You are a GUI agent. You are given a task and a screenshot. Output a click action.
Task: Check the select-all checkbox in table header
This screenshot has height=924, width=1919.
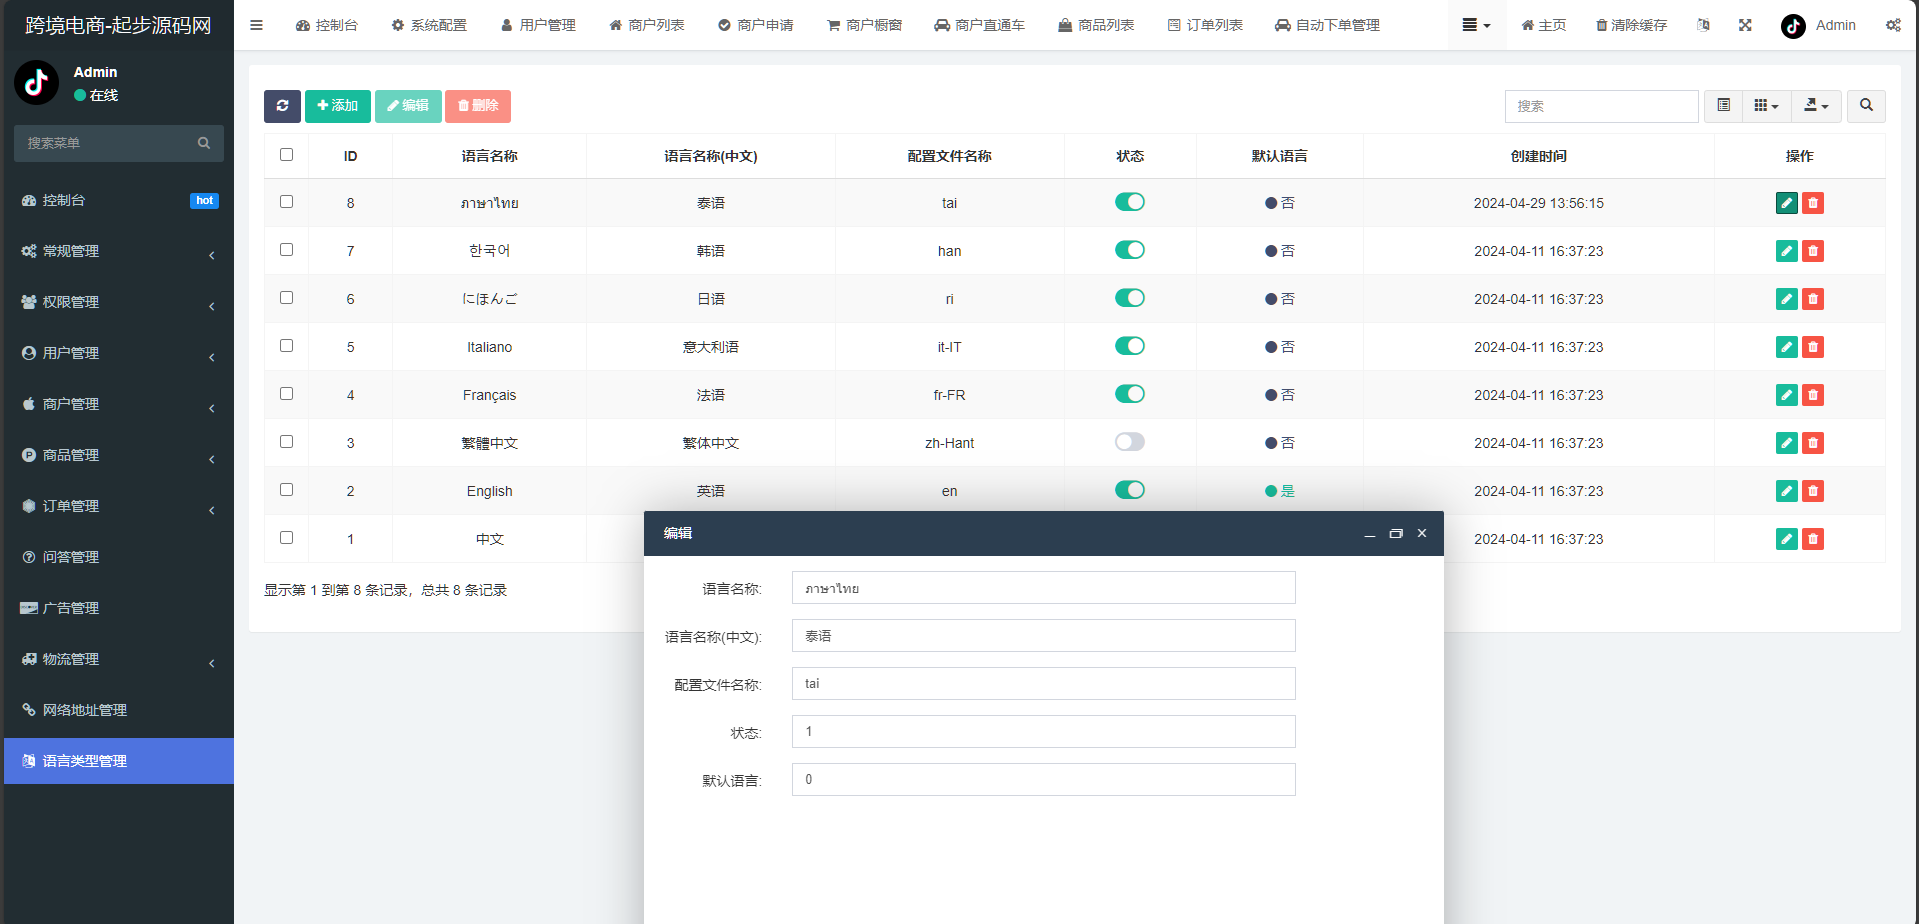pos(286,155)
